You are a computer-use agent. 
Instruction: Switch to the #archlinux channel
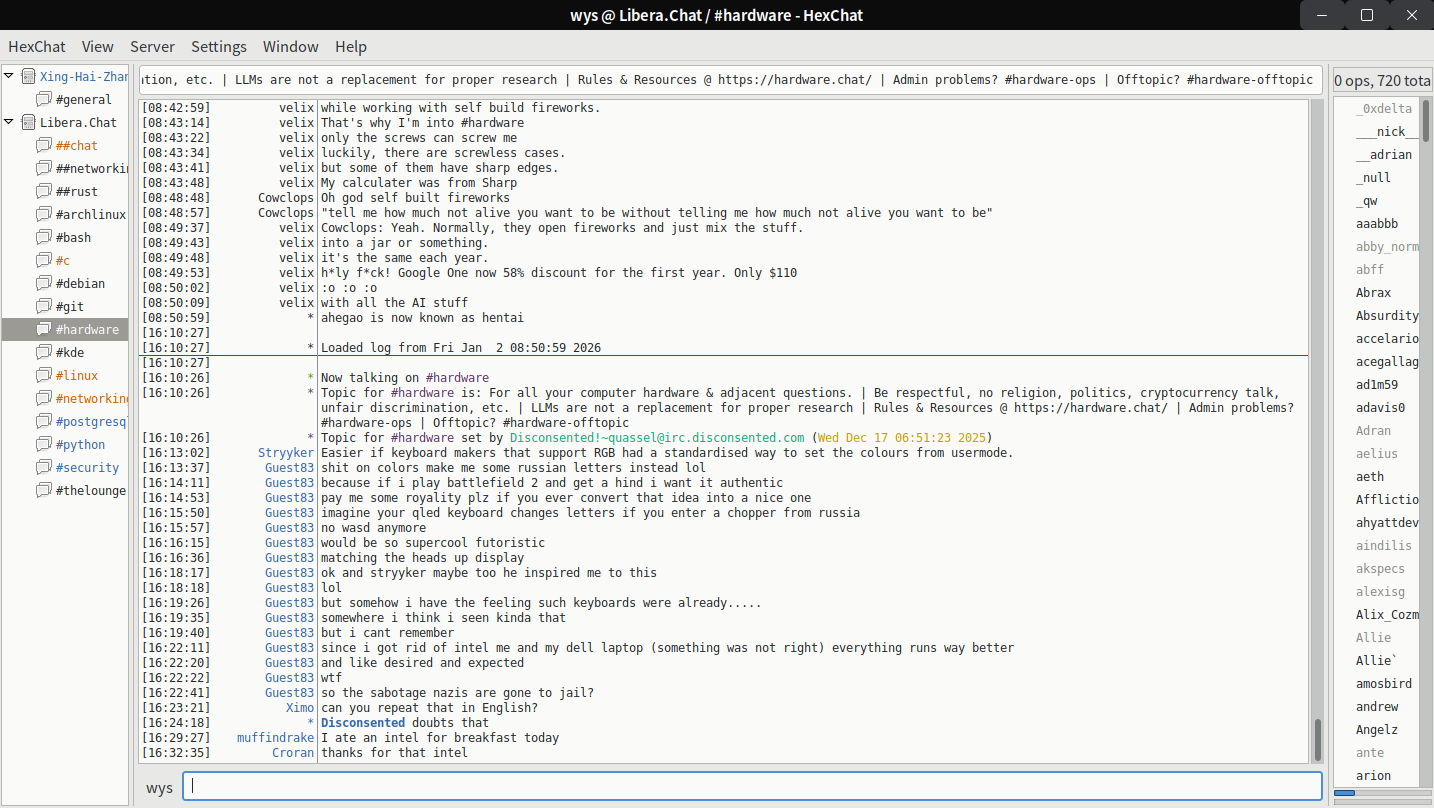point(90,214)
